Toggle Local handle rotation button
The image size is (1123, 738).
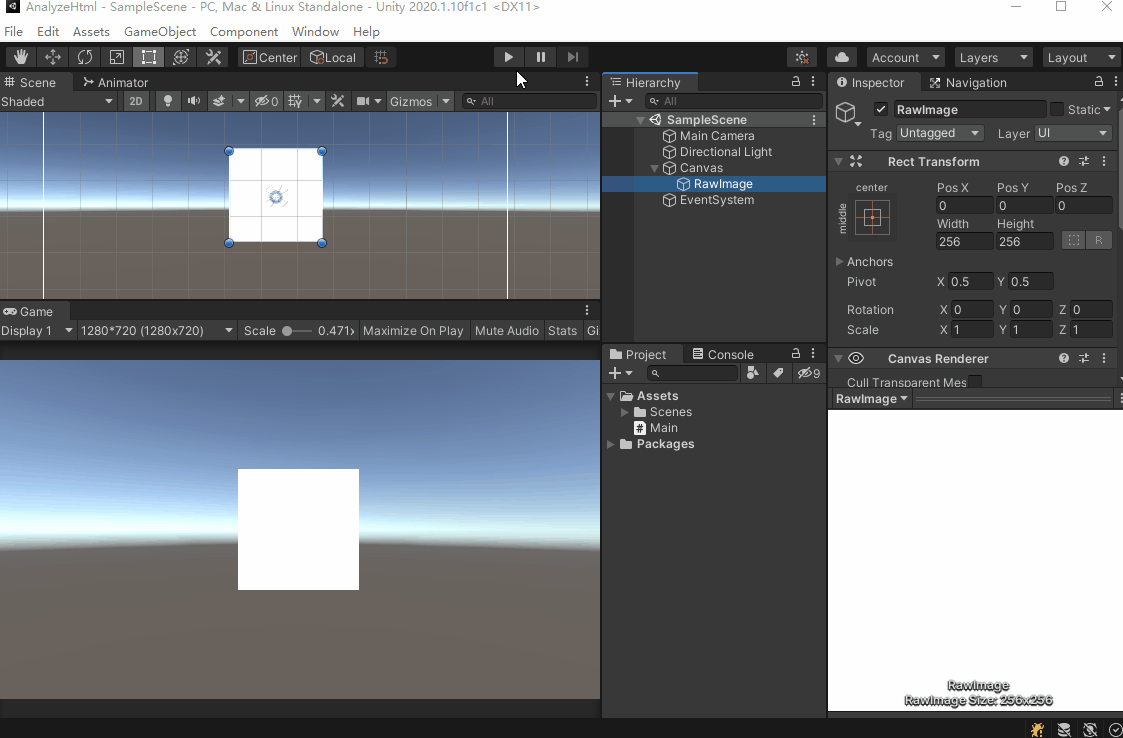pos(333,57)
